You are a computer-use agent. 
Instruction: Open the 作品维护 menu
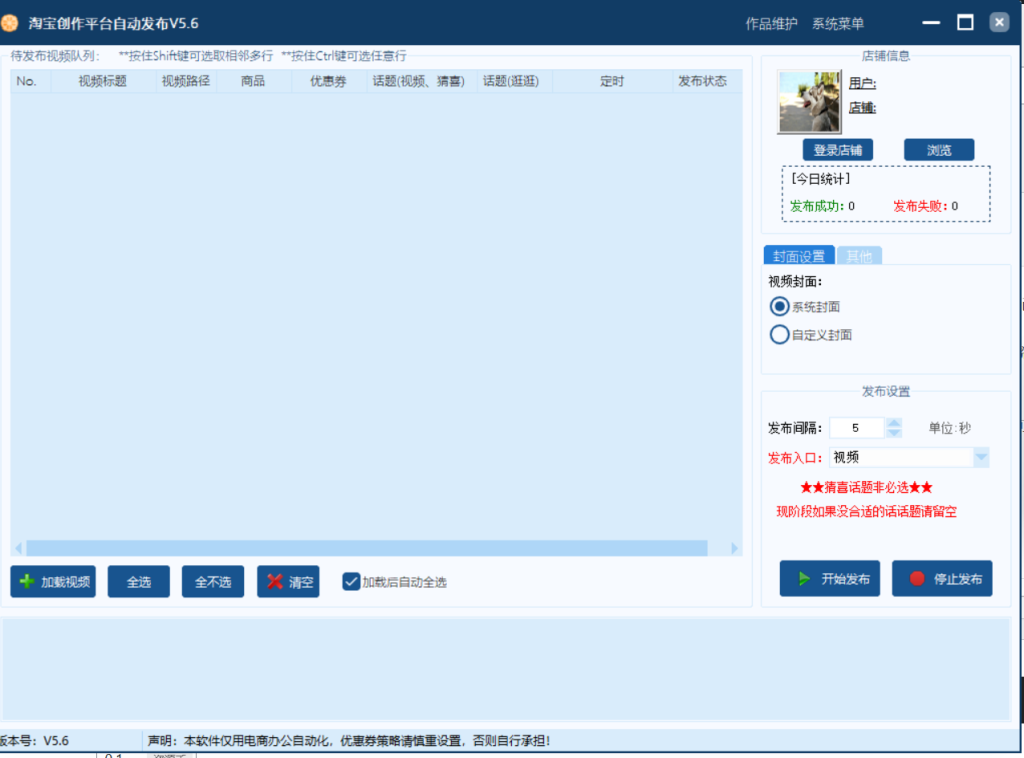pos(771,23)
